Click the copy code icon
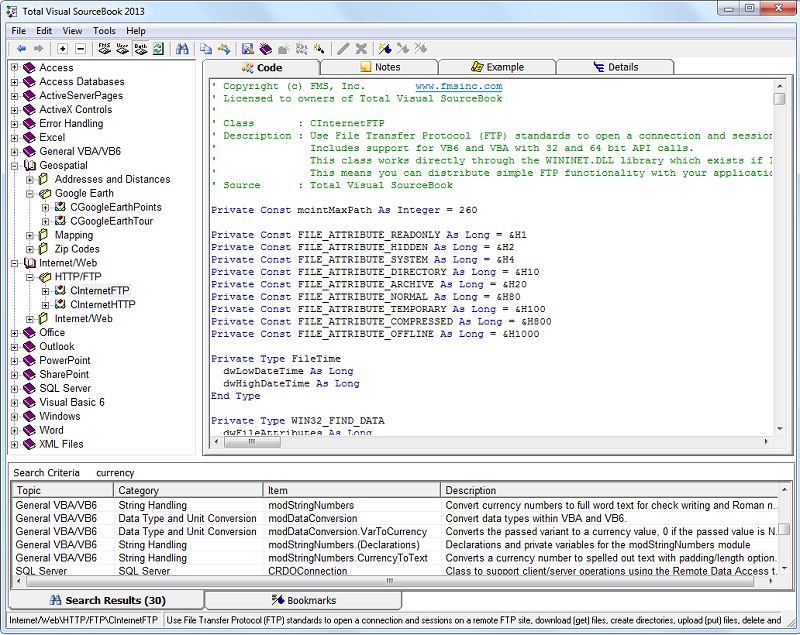This screenshot has height=635, width=800. pyautogui.click(x=203, y=47)
